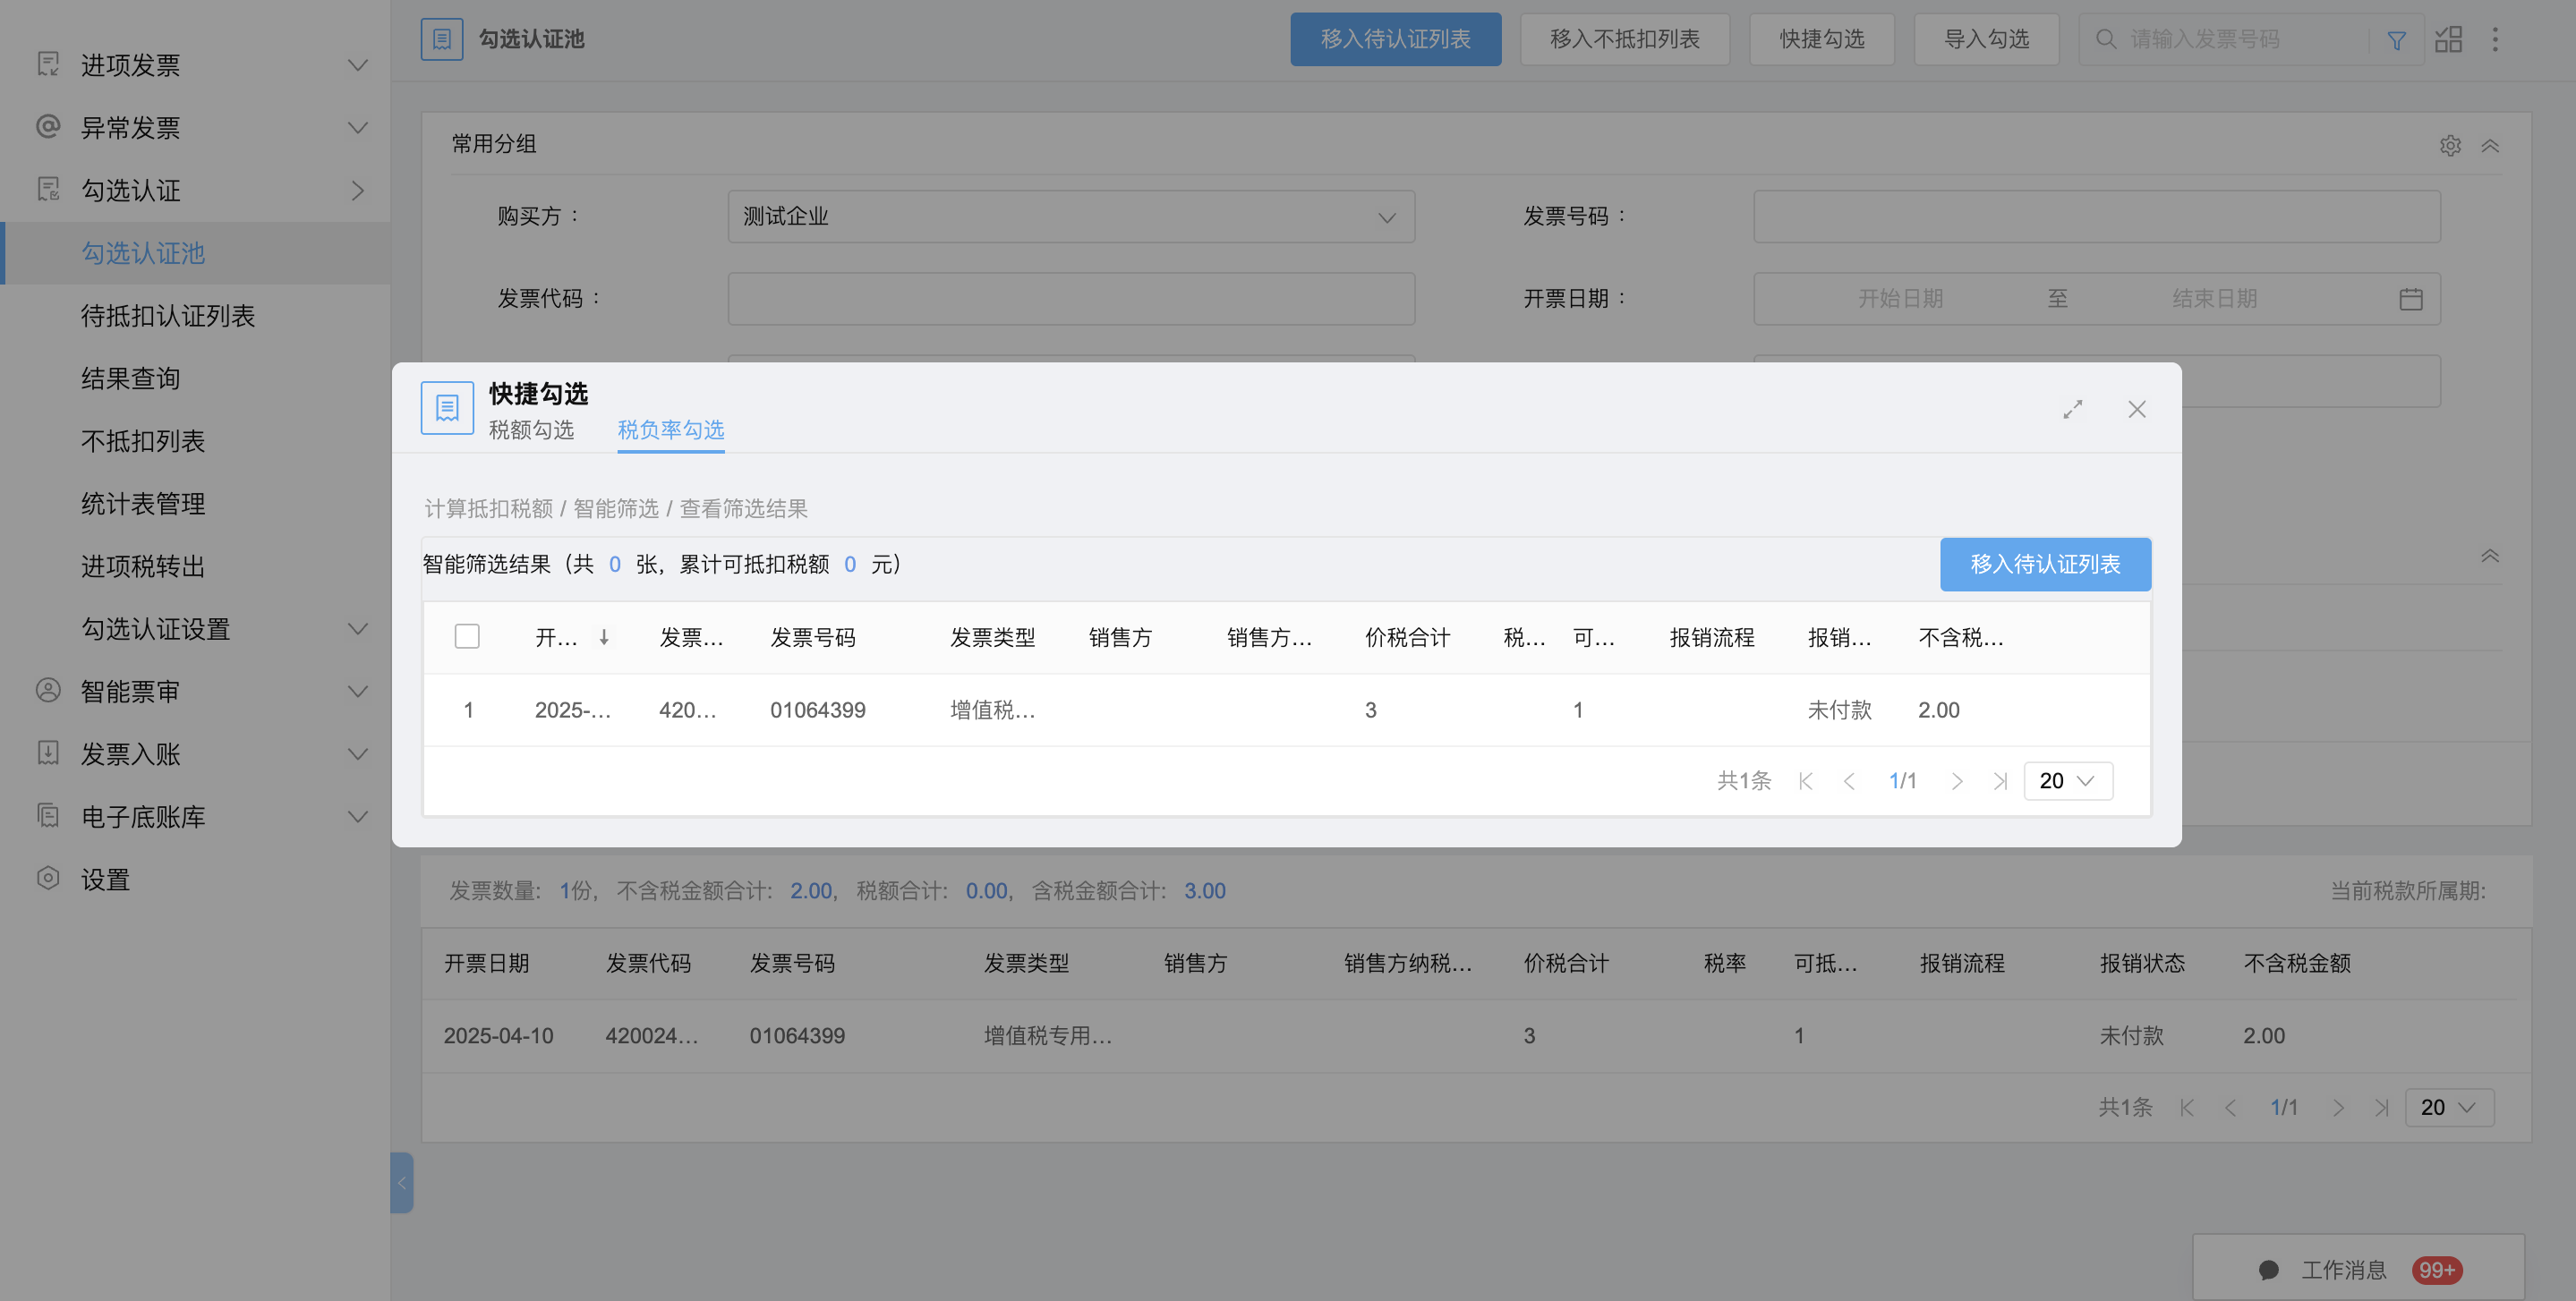The height and width of the screenshot is (1301, 2576).
Task: Collapse the sidebar with the blue handle
Action: pos(401,1183)
